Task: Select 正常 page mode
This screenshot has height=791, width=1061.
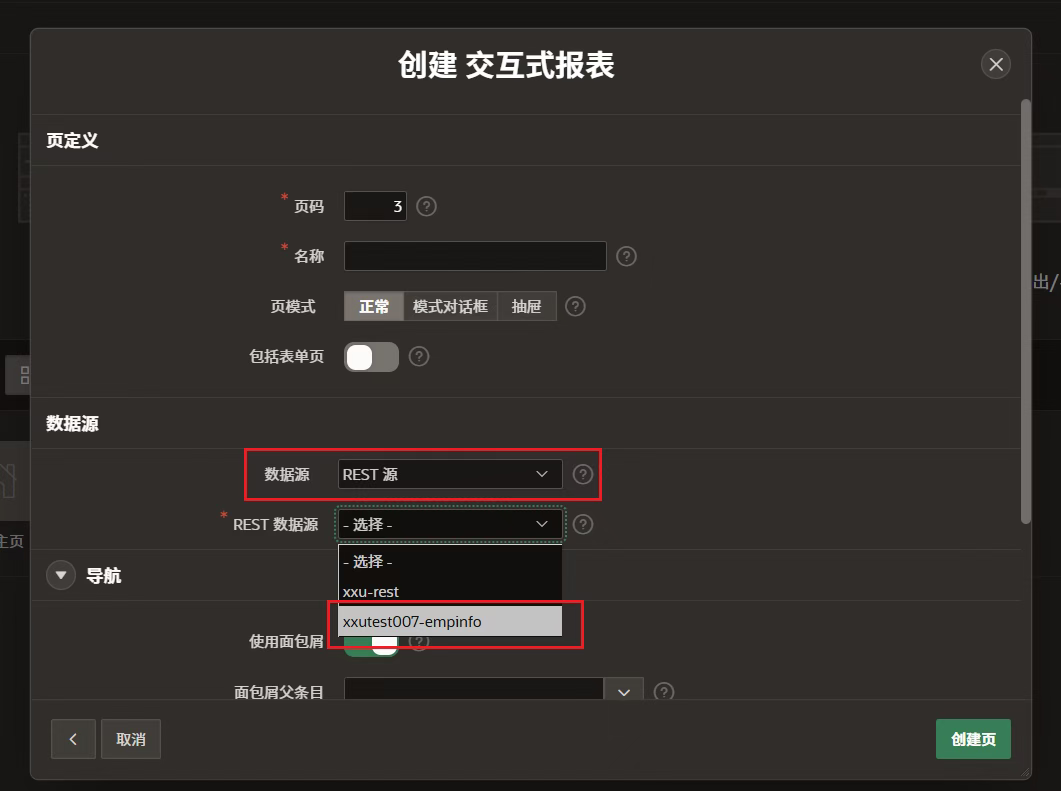Action: pos(374,307)
